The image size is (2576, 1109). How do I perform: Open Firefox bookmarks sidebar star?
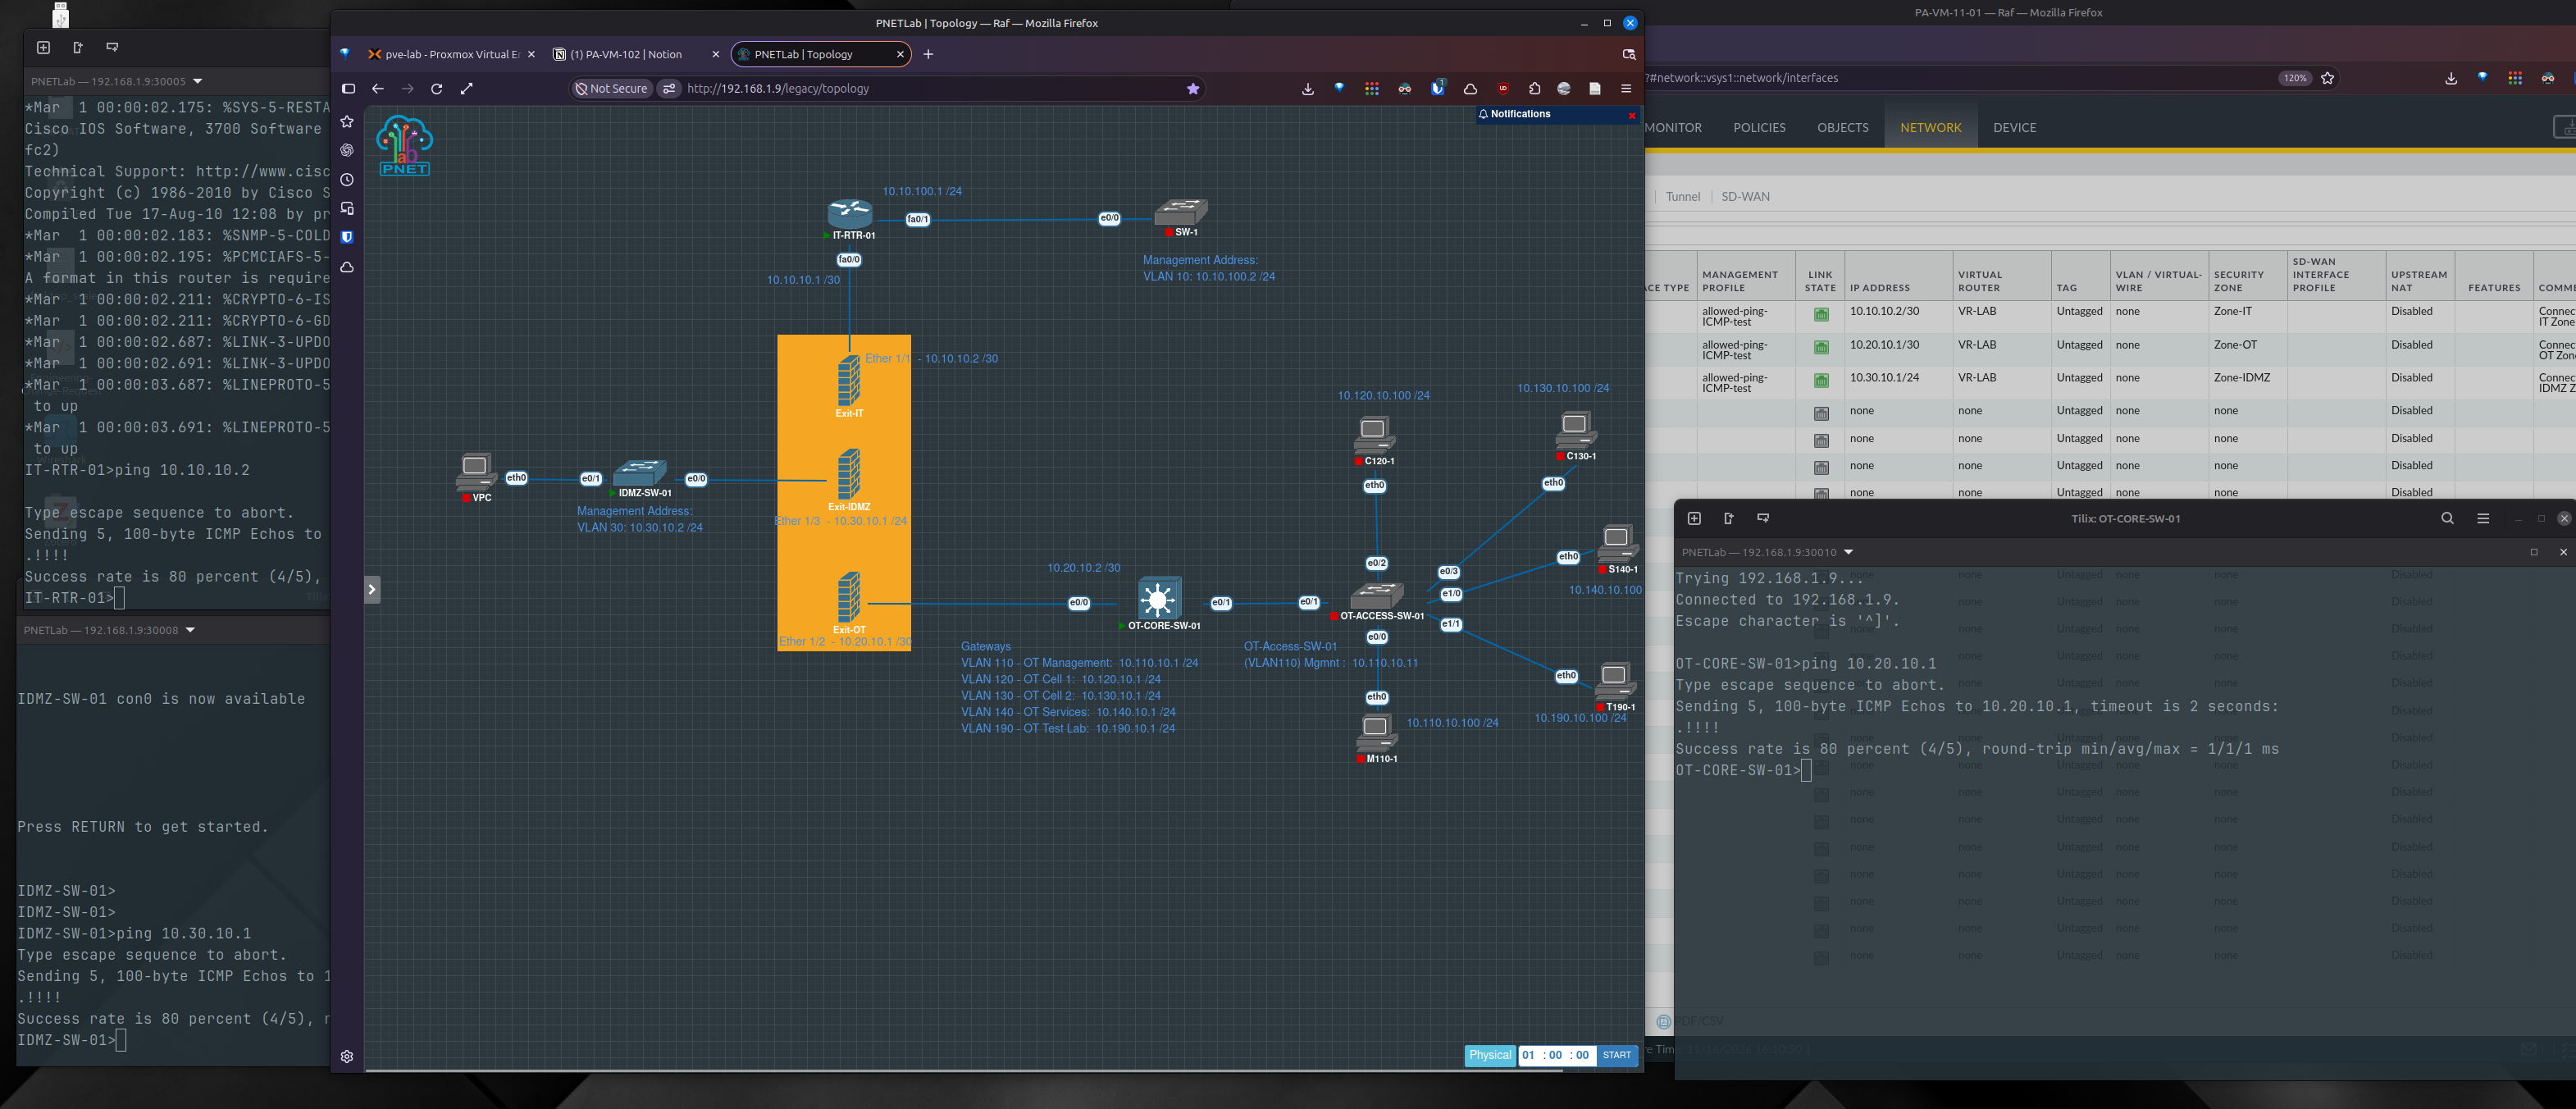(x=347, y=121)
